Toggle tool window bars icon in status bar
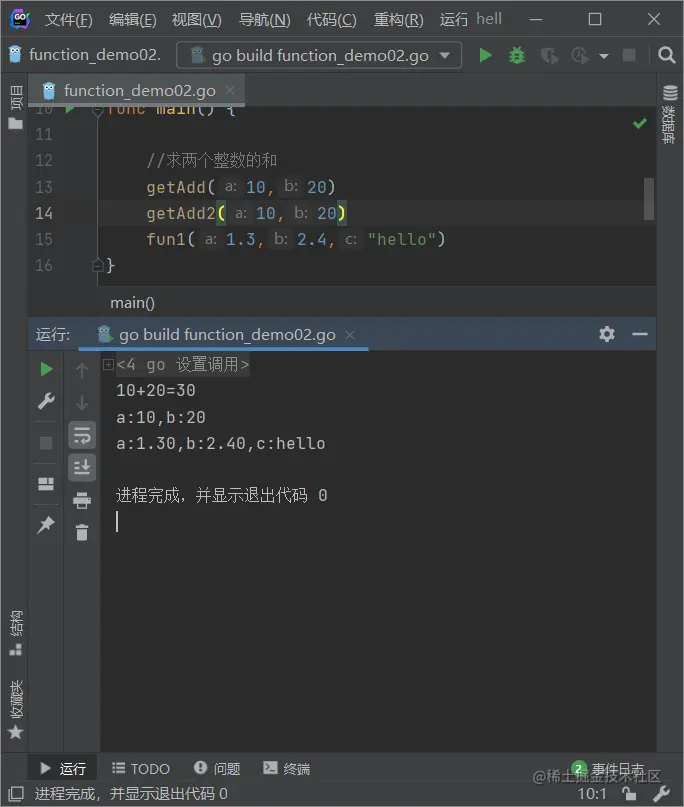 [16, 794]
